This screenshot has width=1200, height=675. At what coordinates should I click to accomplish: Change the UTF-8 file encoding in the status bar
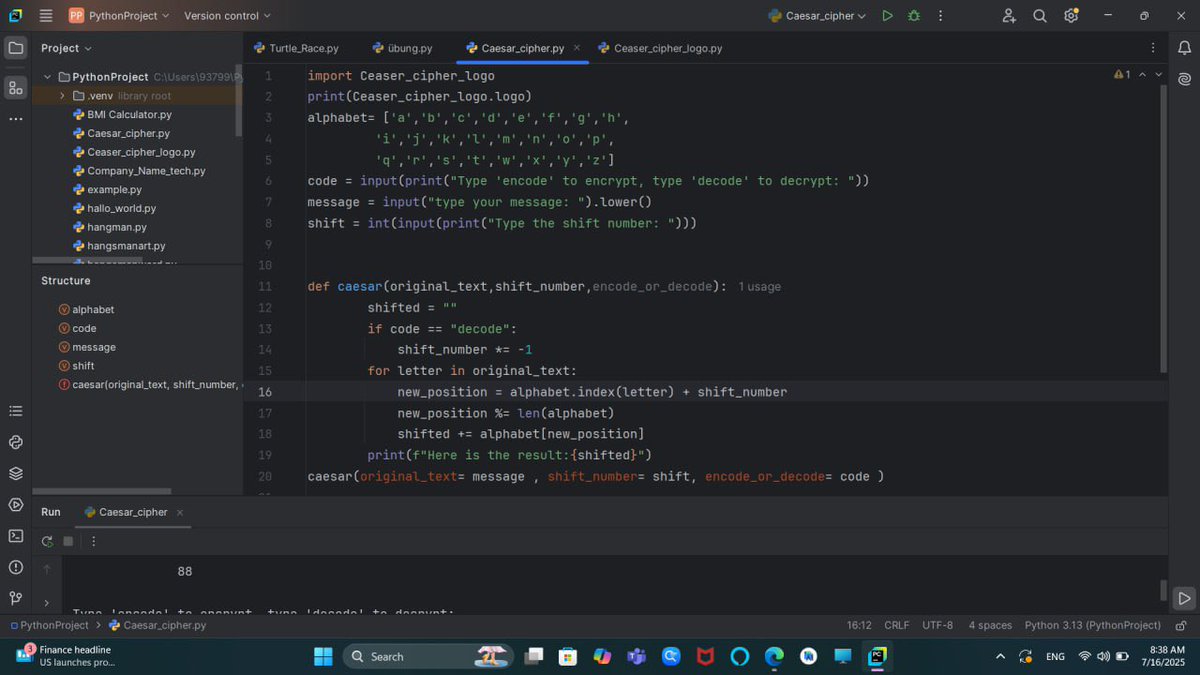[x=938, y=625]
